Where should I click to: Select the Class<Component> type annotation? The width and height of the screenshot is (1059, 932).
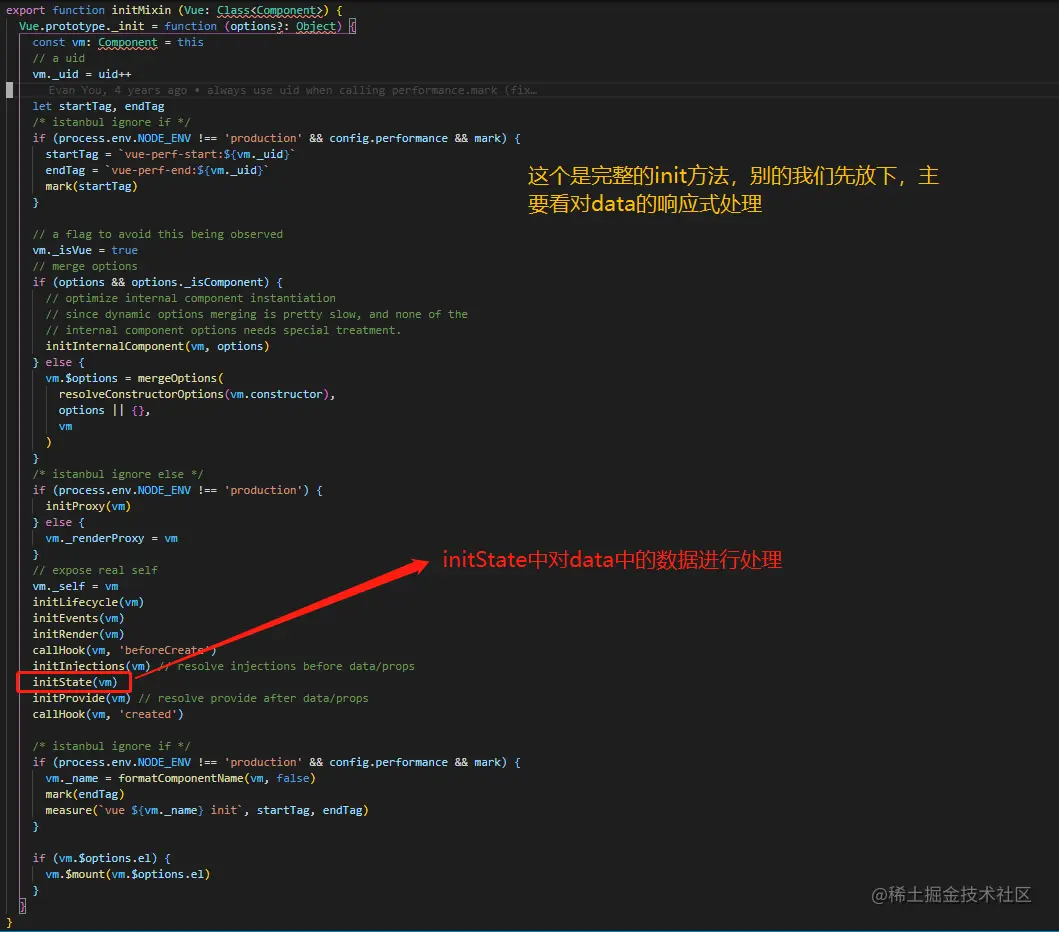270,10
